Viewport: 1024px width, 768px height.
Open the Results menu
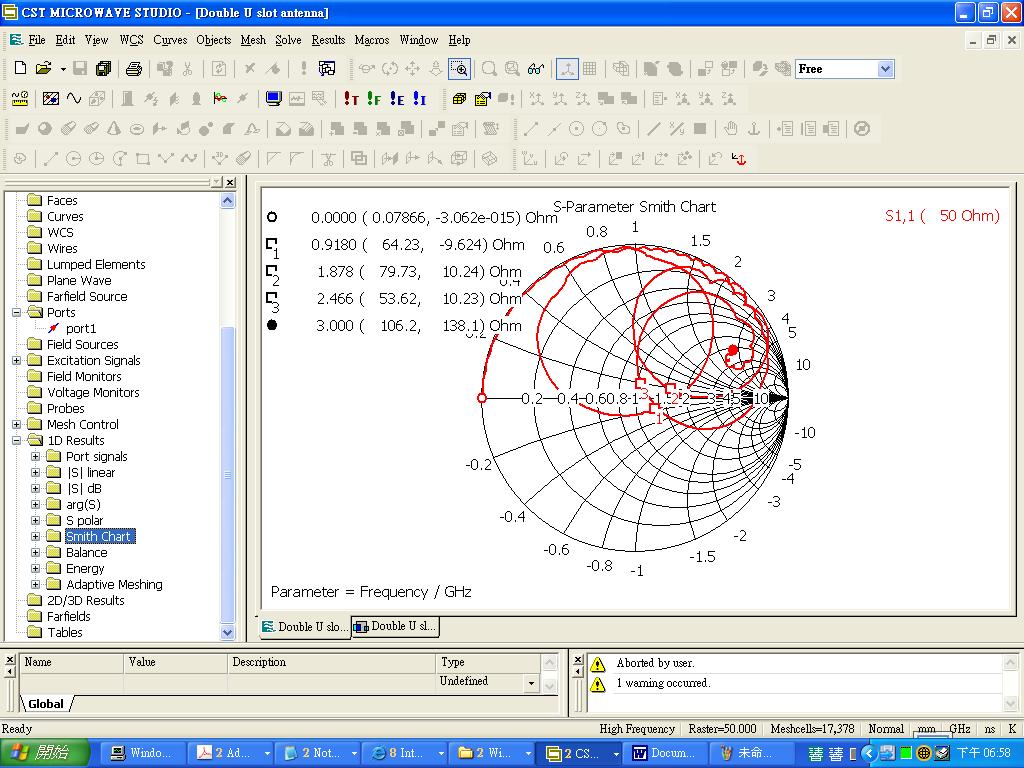pyautogui.click(x=328, y=40)
